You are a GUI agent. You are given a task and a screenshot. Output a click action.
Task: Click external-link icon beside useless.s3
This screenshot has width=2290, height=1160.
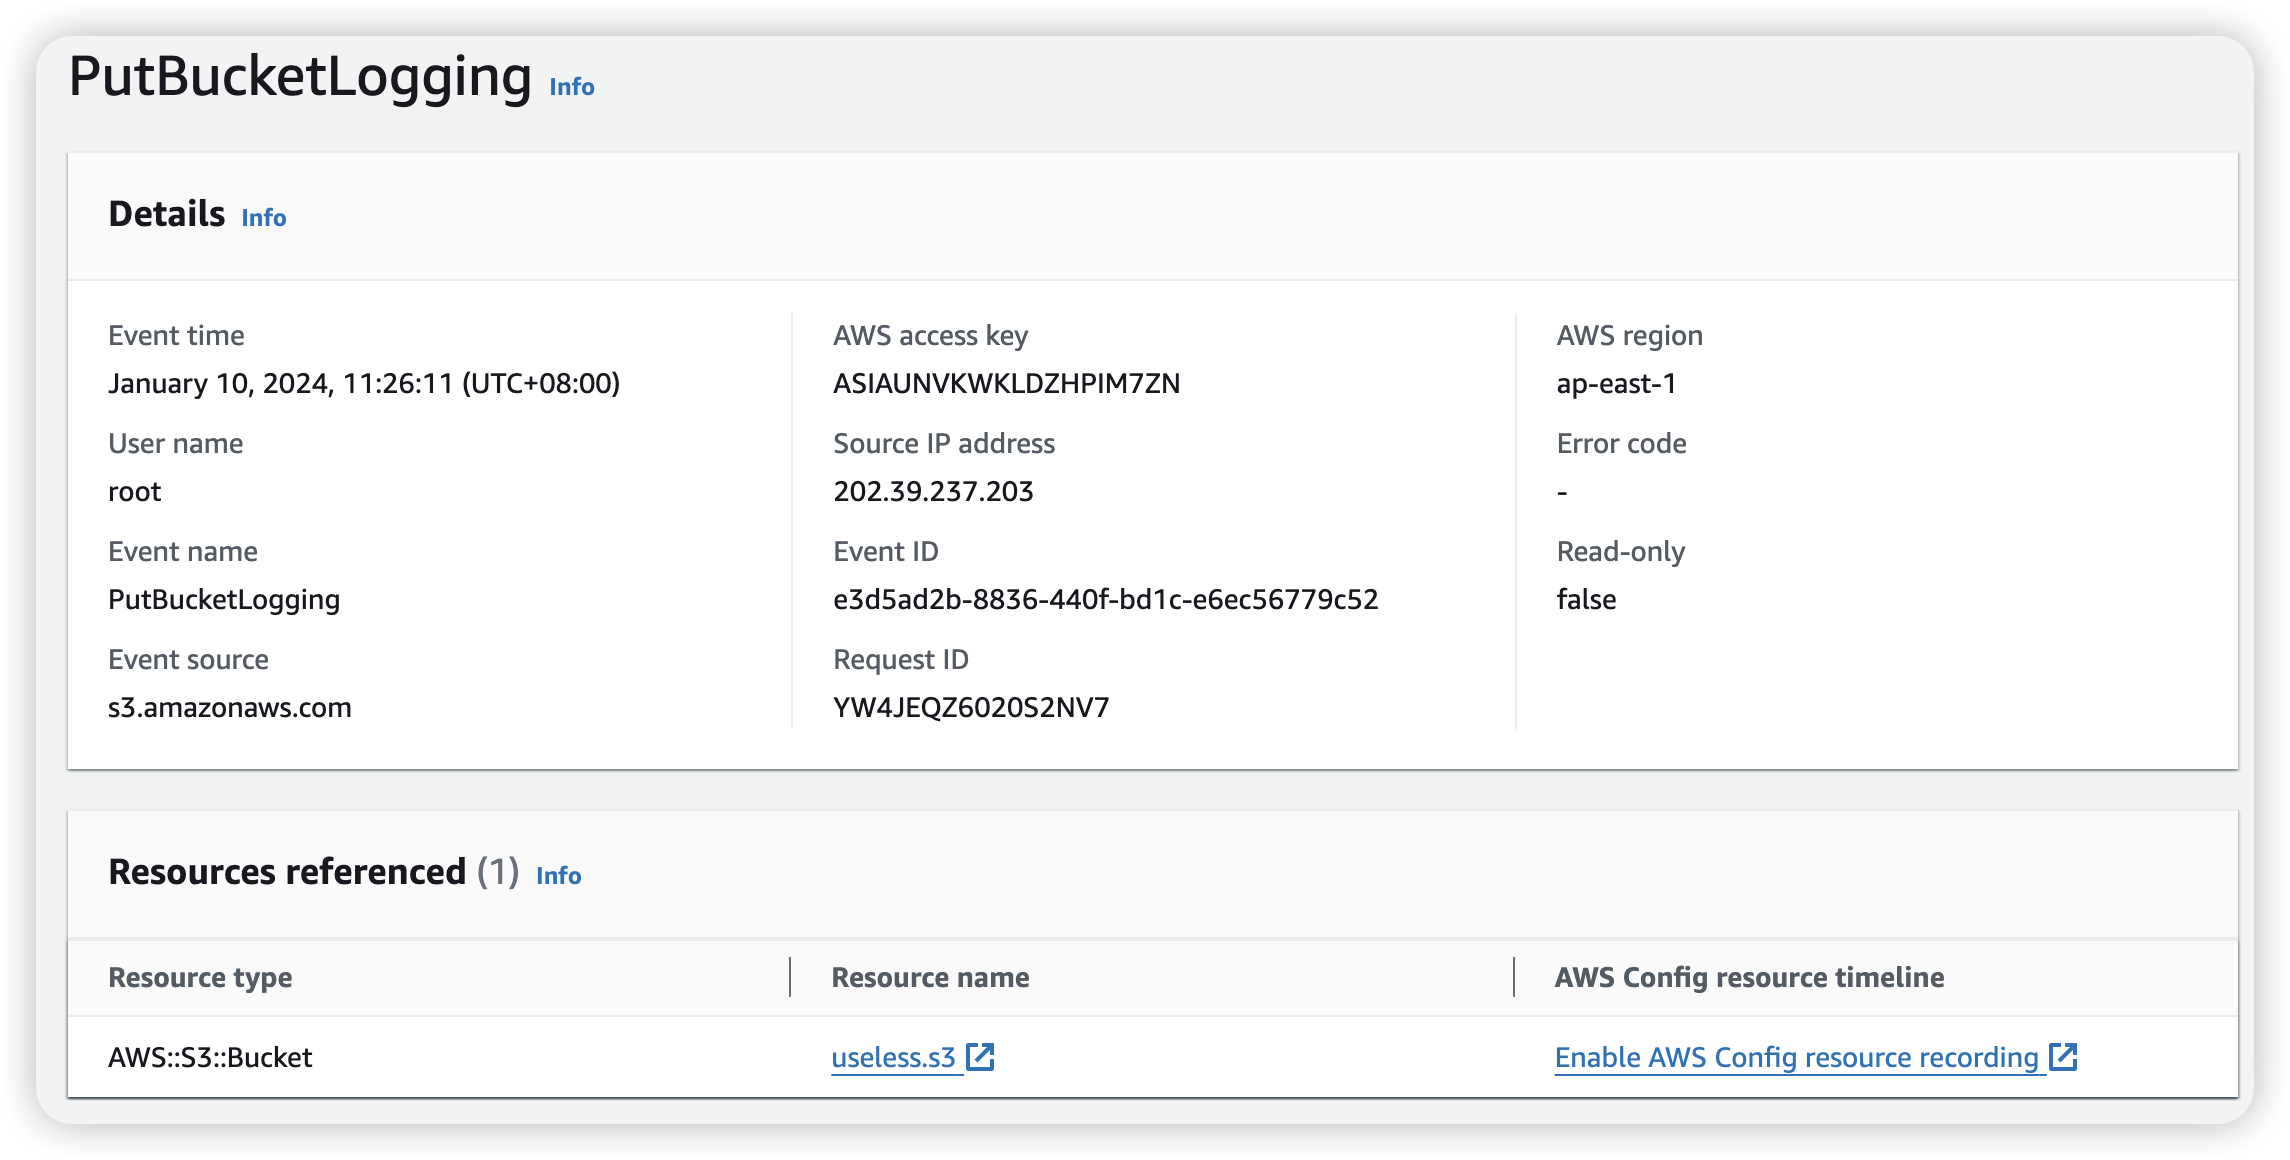click(x=980, y=1057)
